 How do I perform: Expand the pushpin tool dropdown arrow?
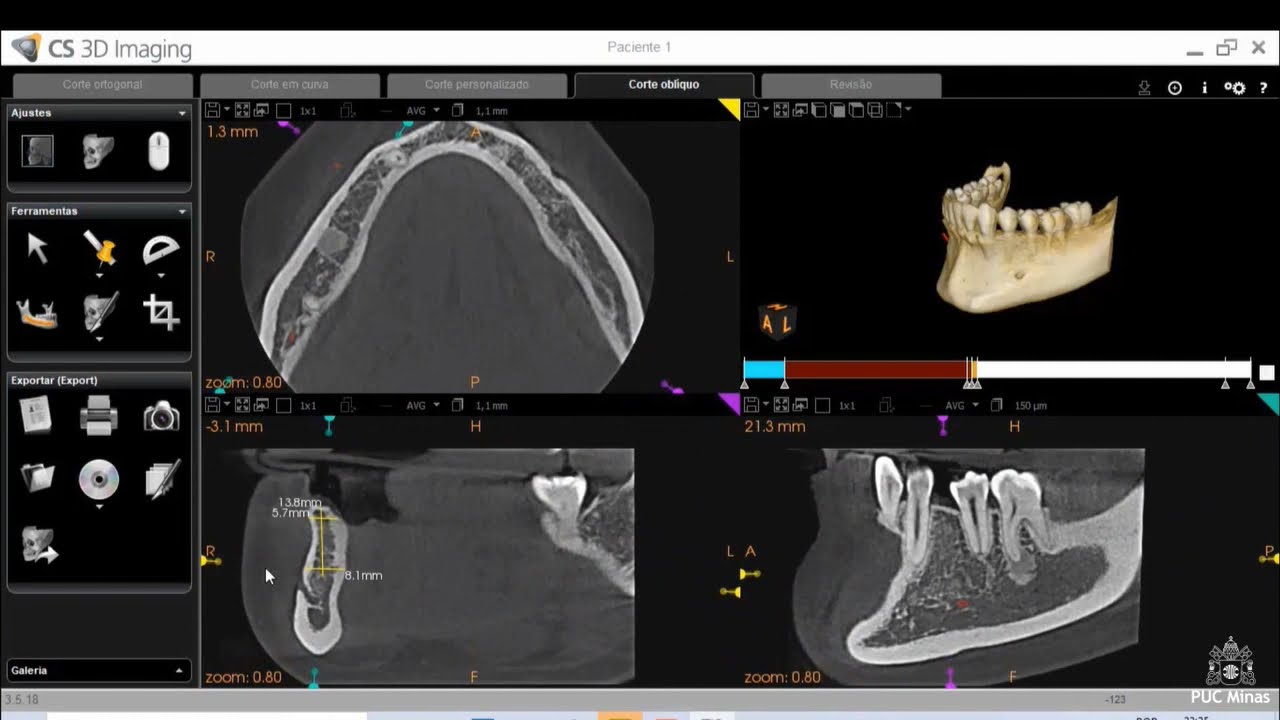pos(99,274)
